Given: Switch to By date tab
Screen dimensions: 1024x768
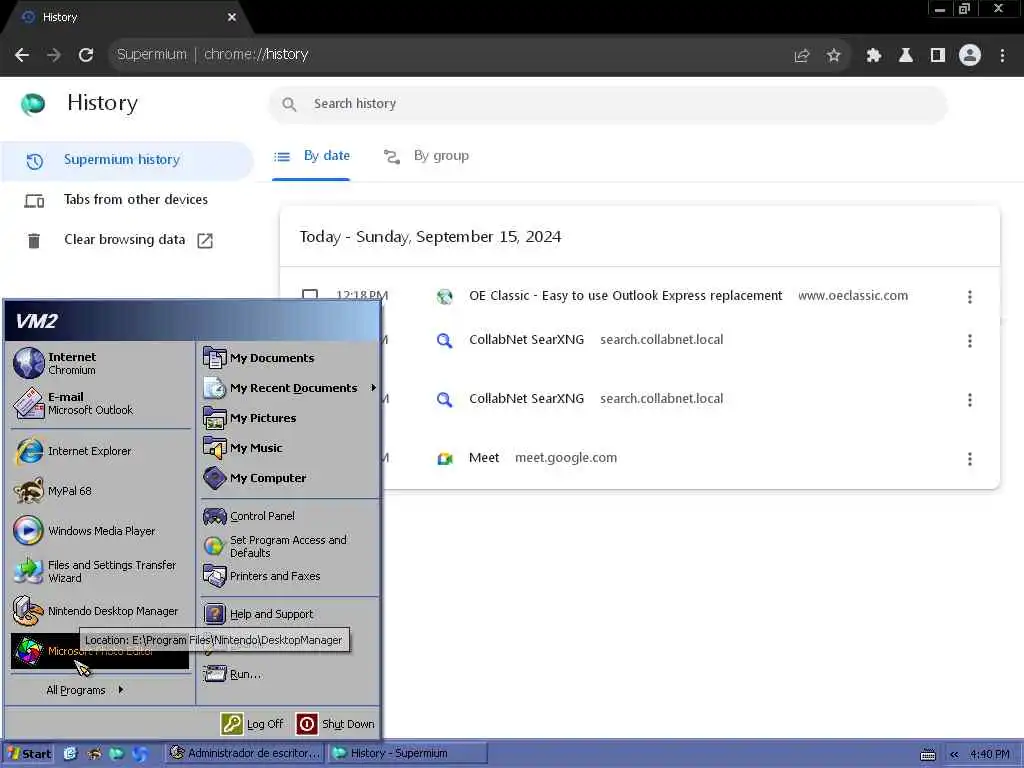Looking at the screenshot, I should 312,156.
